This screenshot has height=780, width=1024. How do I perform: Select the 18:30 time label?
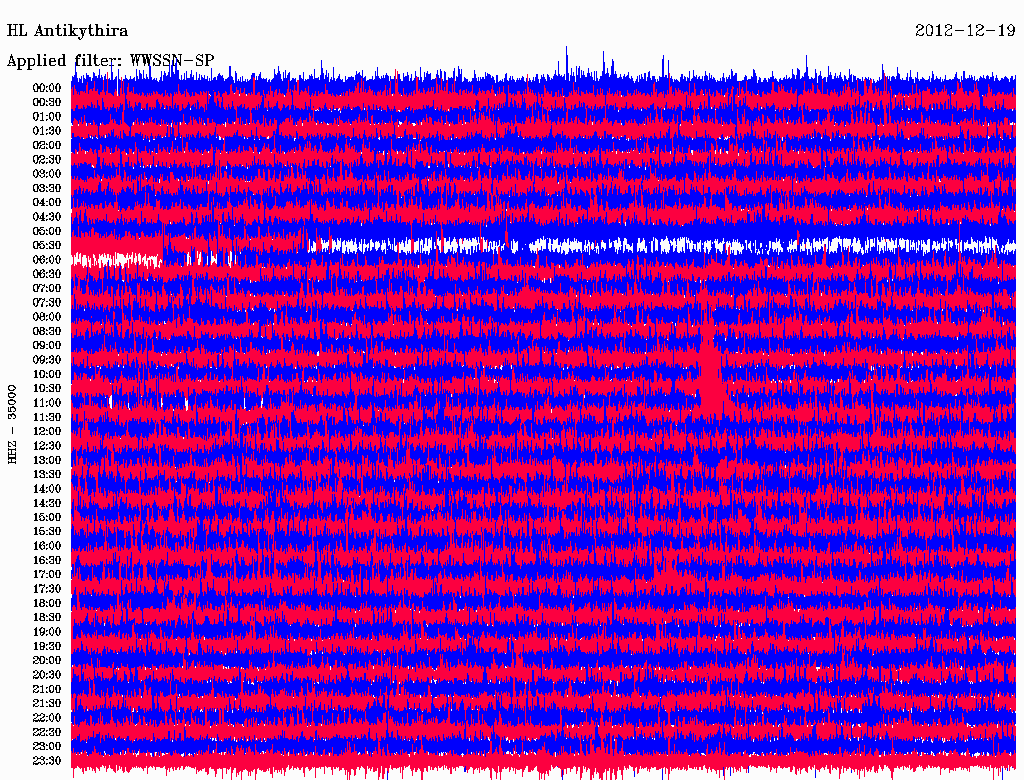point(47,617)
